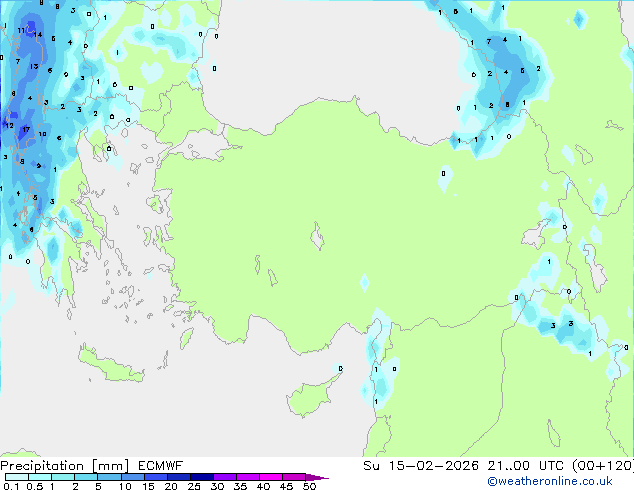
Task: Click the 0.5–1 mm legend color swatch
Action: pyautogui.click(x=40, y=477)
